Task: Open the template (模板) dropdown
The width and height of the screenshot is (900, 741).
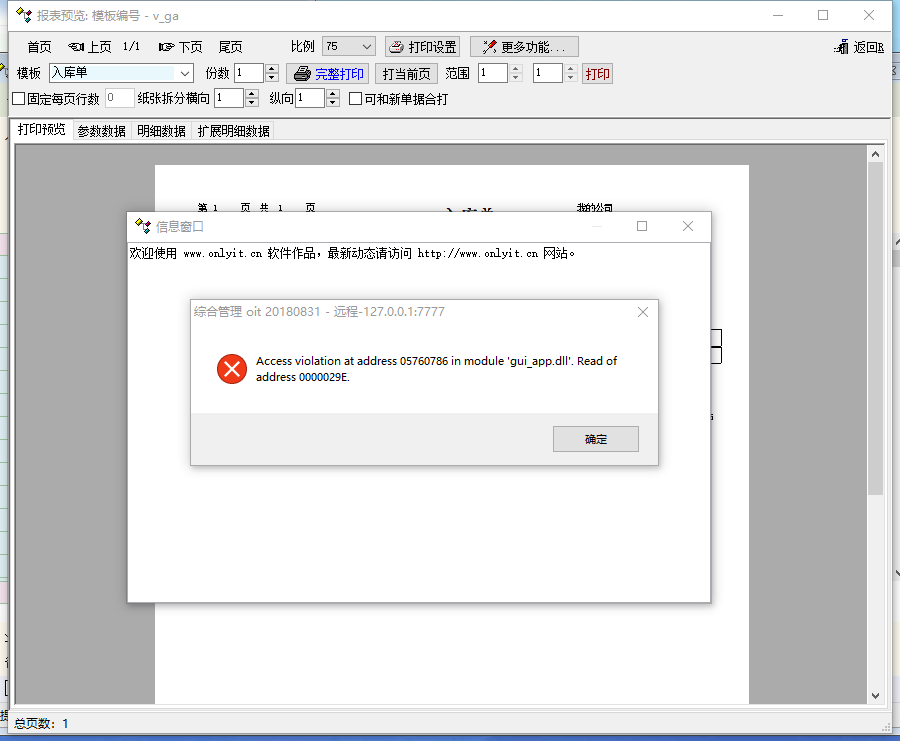Action: pos(184,73)
